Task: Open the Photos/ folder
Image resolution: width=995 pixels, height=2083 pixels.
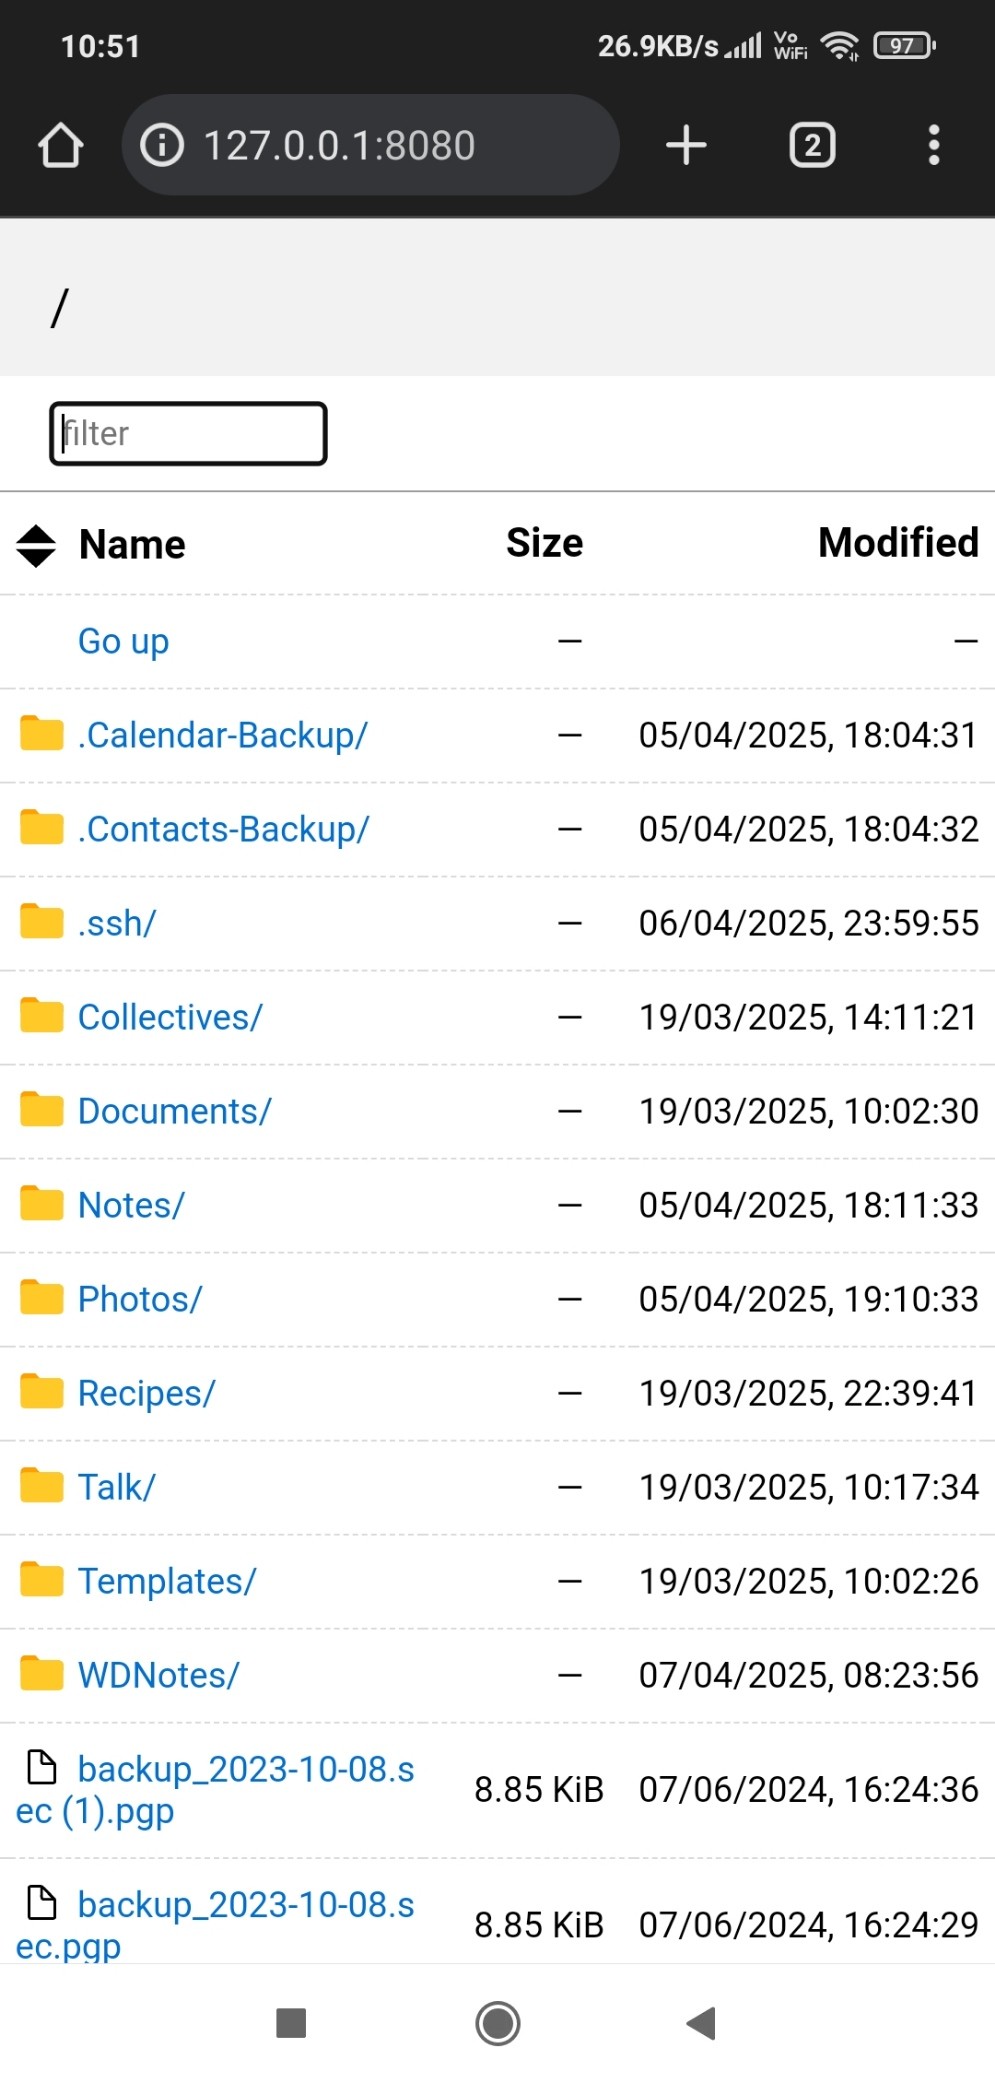Action: pos(140,1299)
